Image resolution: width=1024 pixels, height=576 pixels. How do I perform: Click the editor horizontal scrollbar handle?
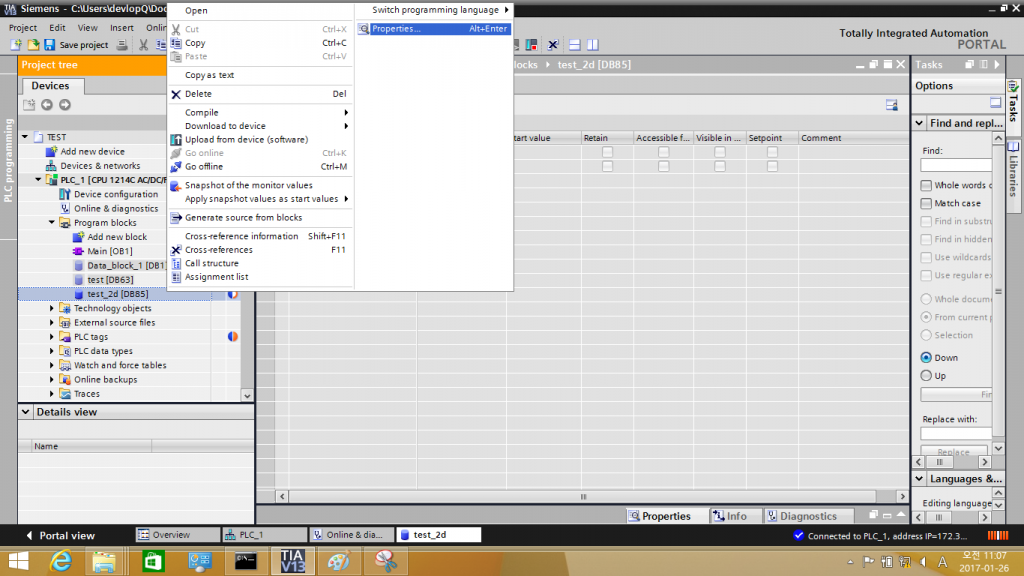[x=584, y=497]
